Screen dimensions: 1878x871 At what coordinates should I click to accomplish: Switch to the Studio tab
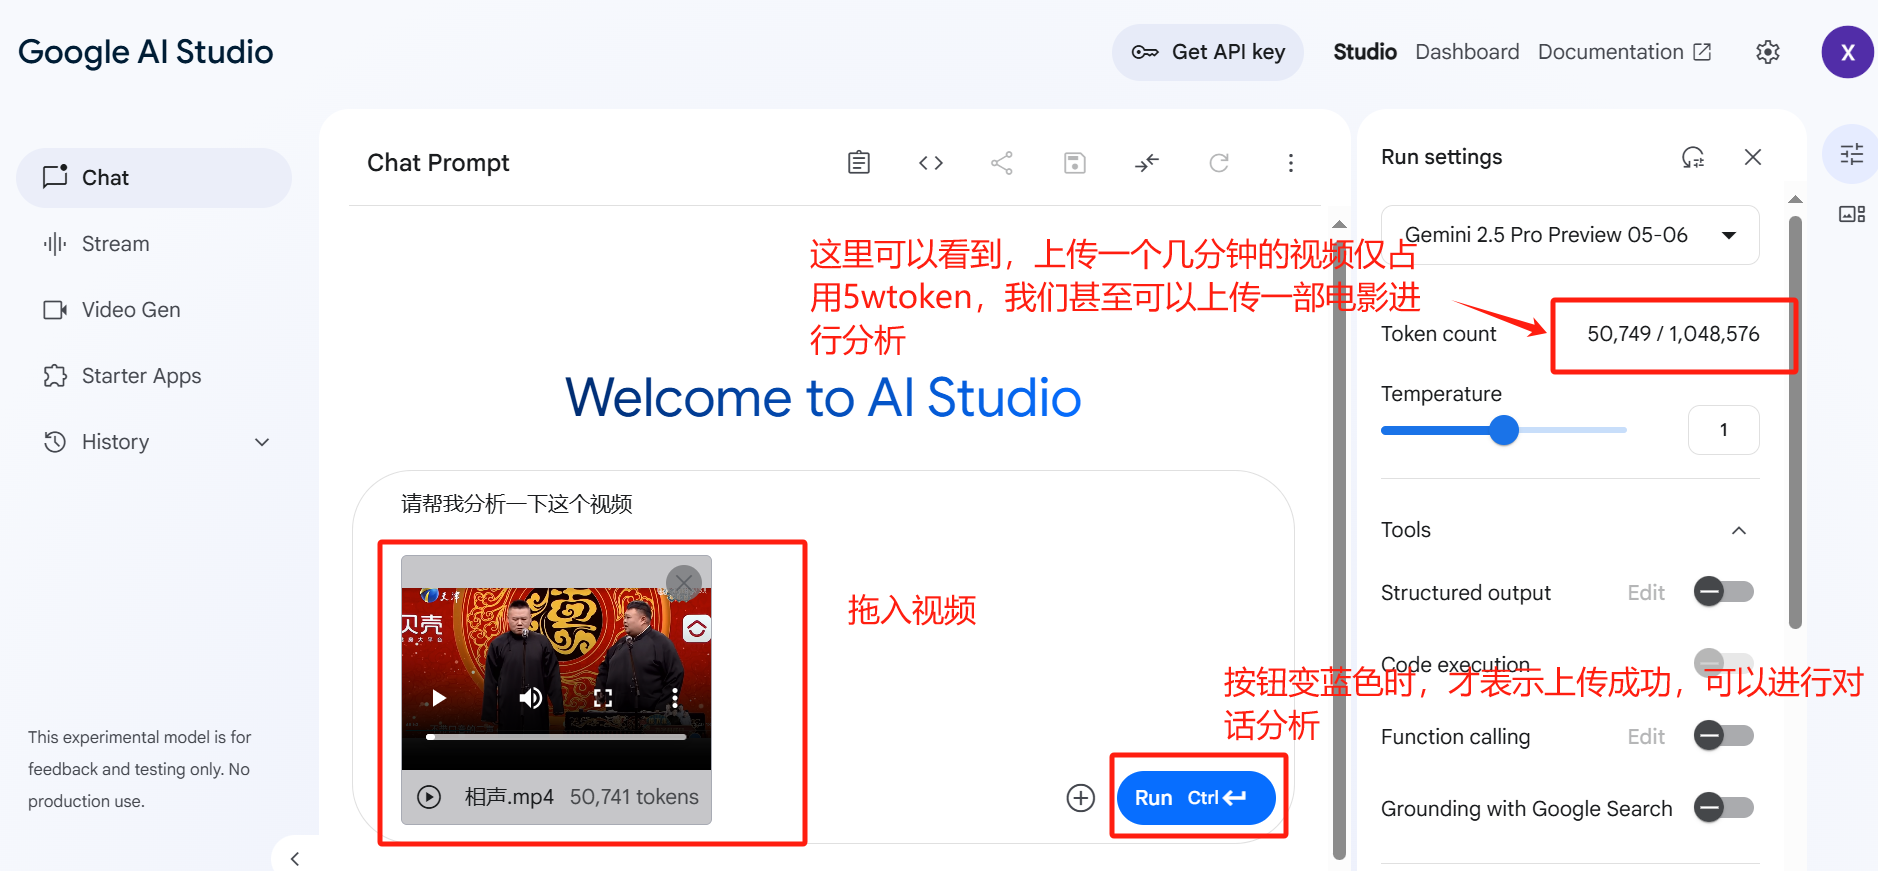[x=1365, y=52]
